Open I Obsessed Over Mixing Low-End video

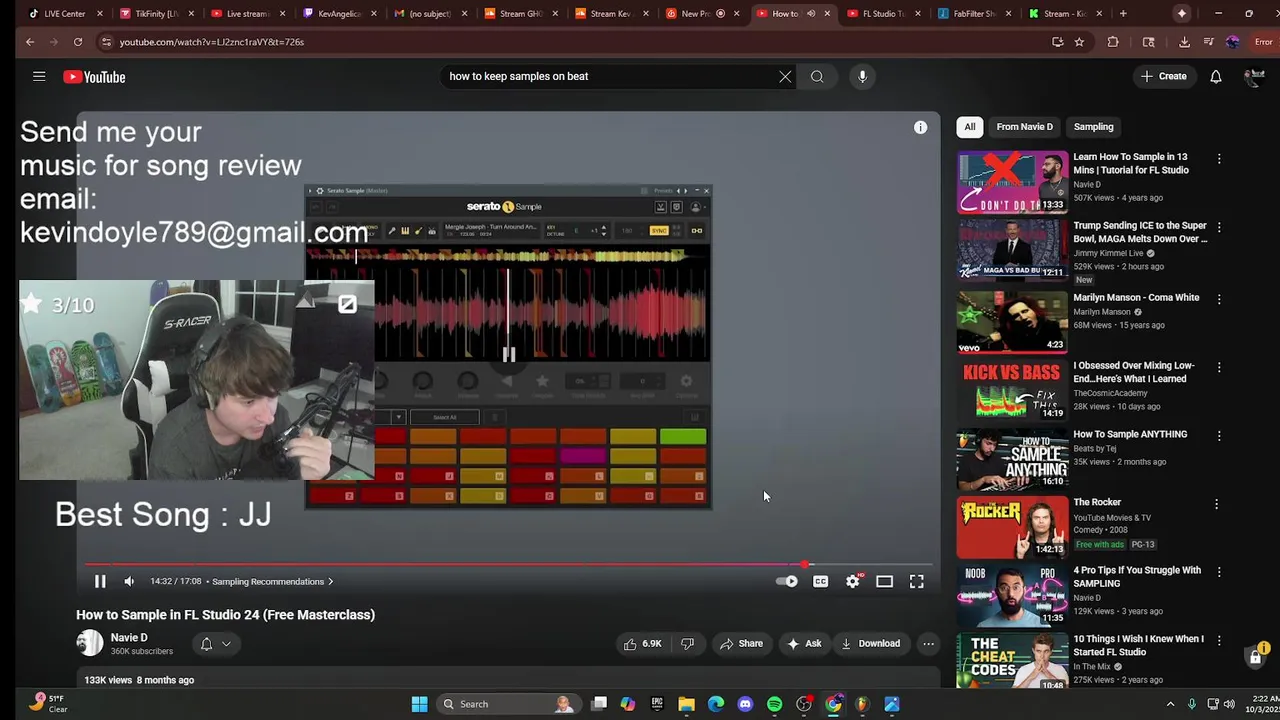click(1134, 372)
